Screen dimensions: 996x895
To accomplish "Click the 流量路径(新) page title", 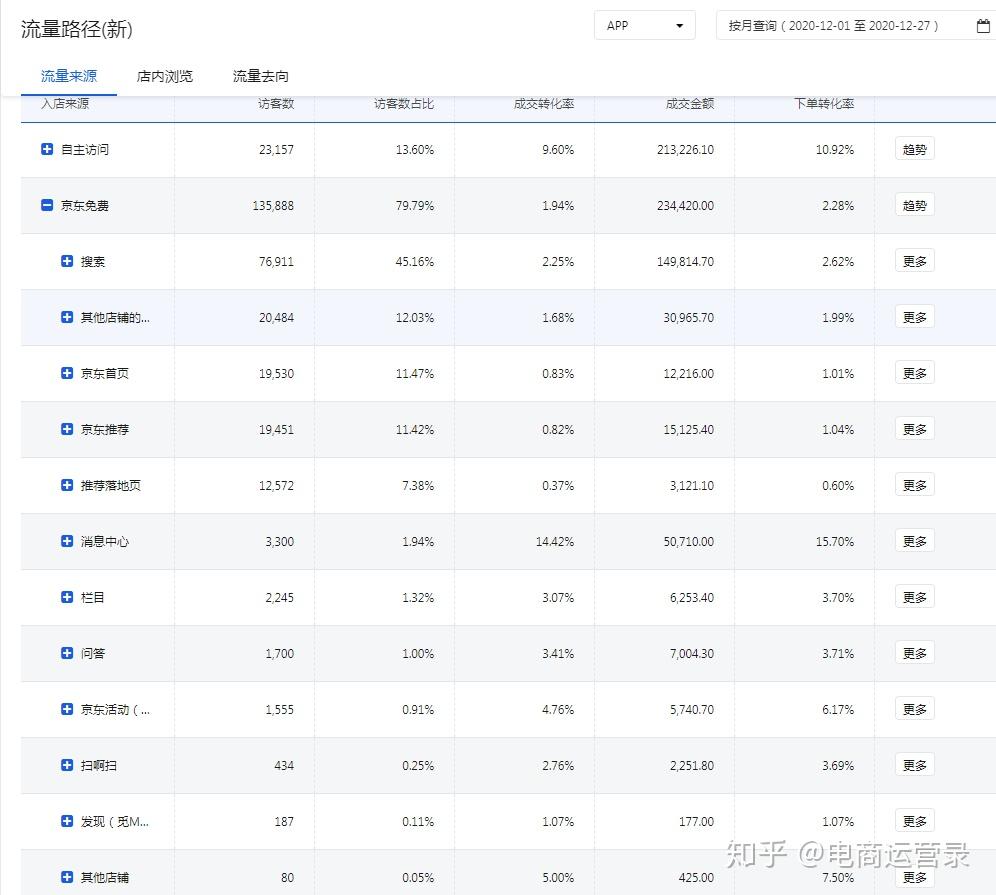I will click(76, 29).
